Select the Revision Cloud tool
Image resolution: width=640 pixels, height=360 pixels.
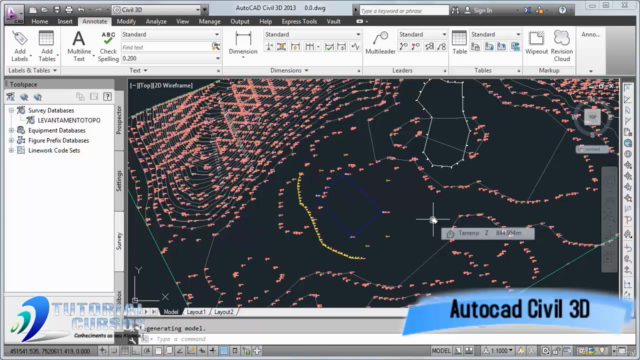pyautogui.click(x=562, y=46)
